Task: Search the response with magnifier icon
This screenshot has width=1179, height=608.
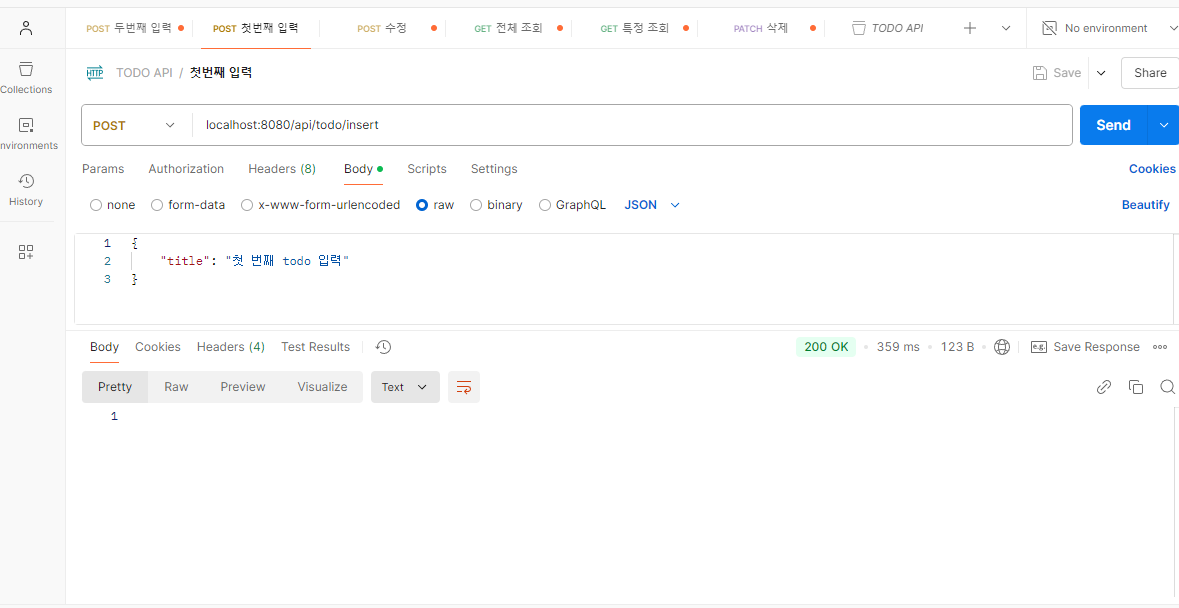Action: tap(1167, 387)
